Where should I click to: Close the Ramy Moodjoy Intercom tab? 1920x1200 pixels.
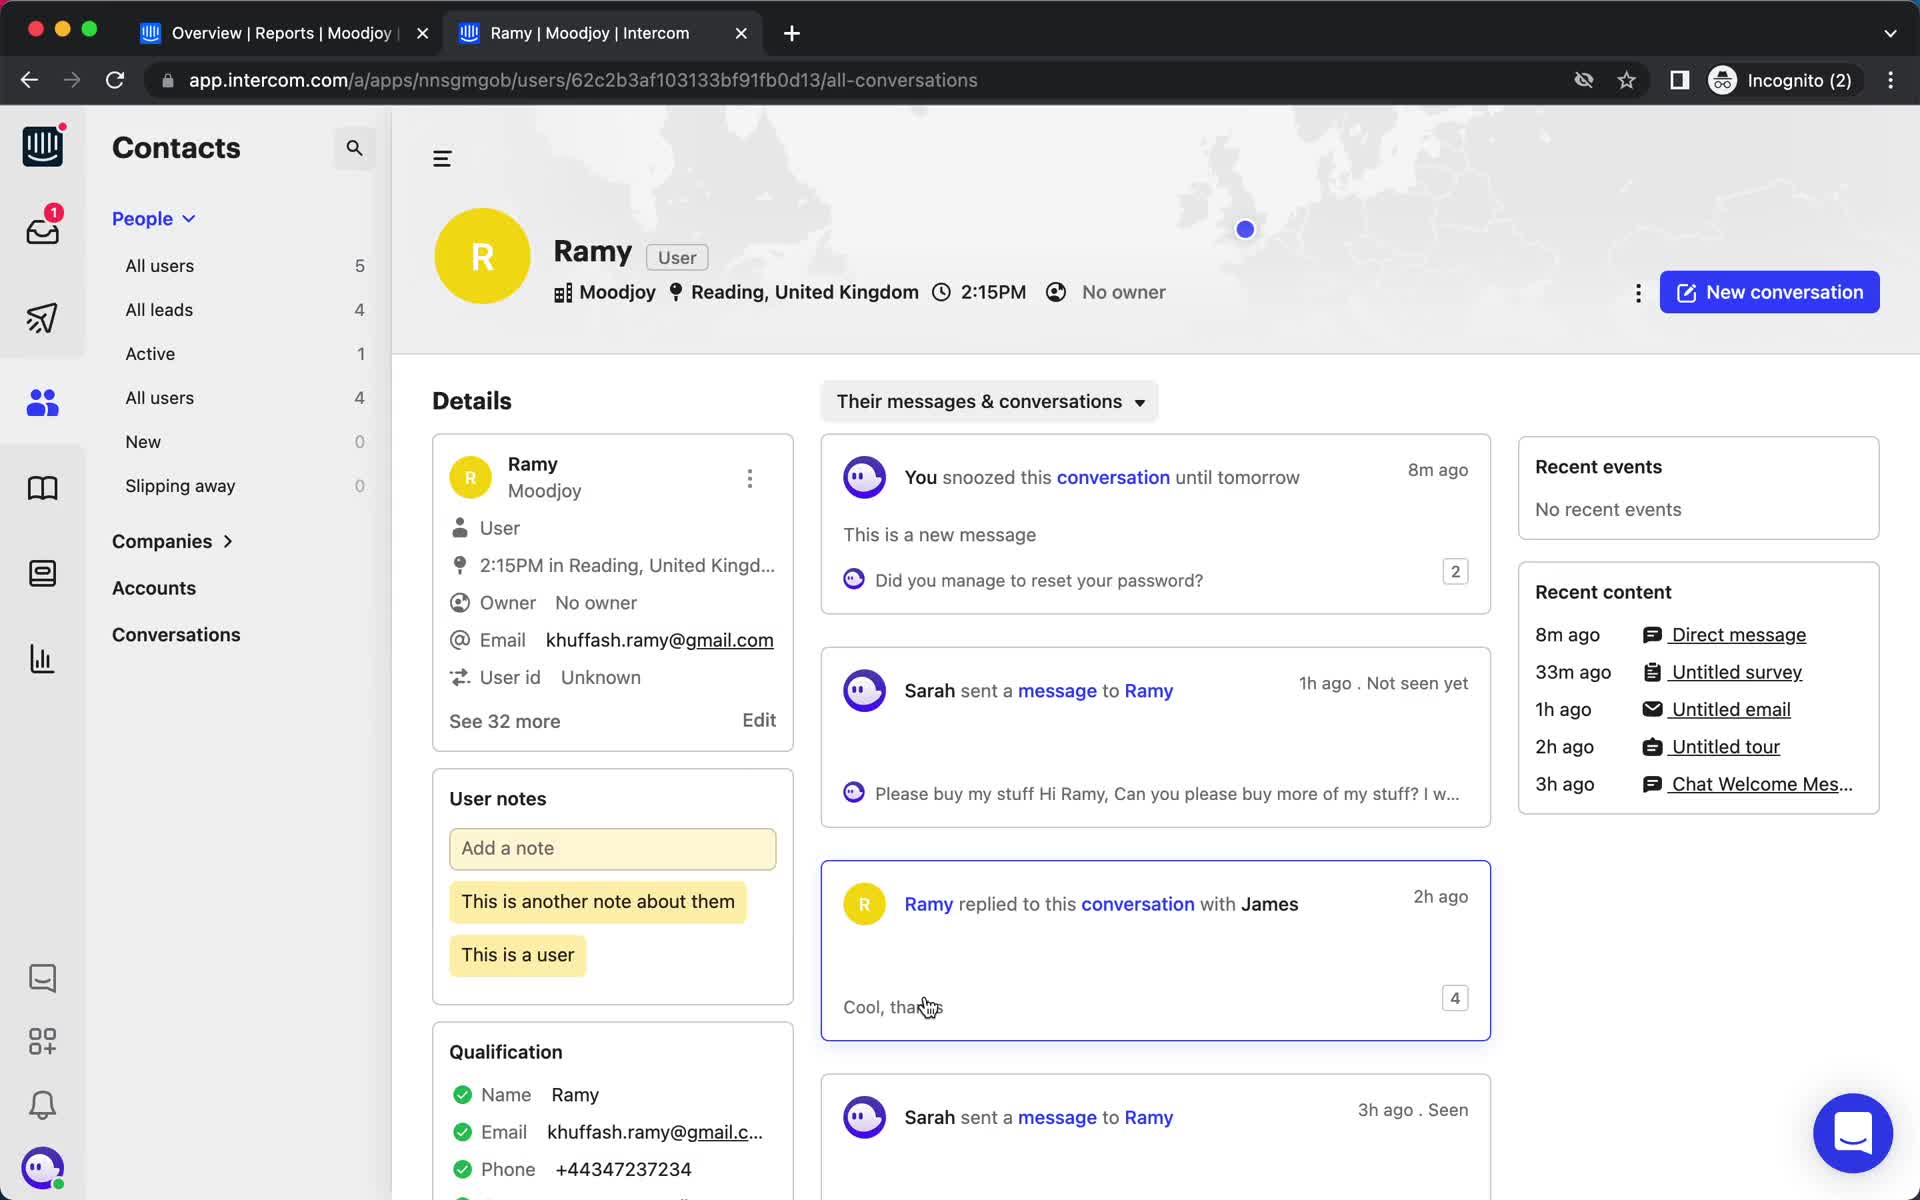(741, 33)
